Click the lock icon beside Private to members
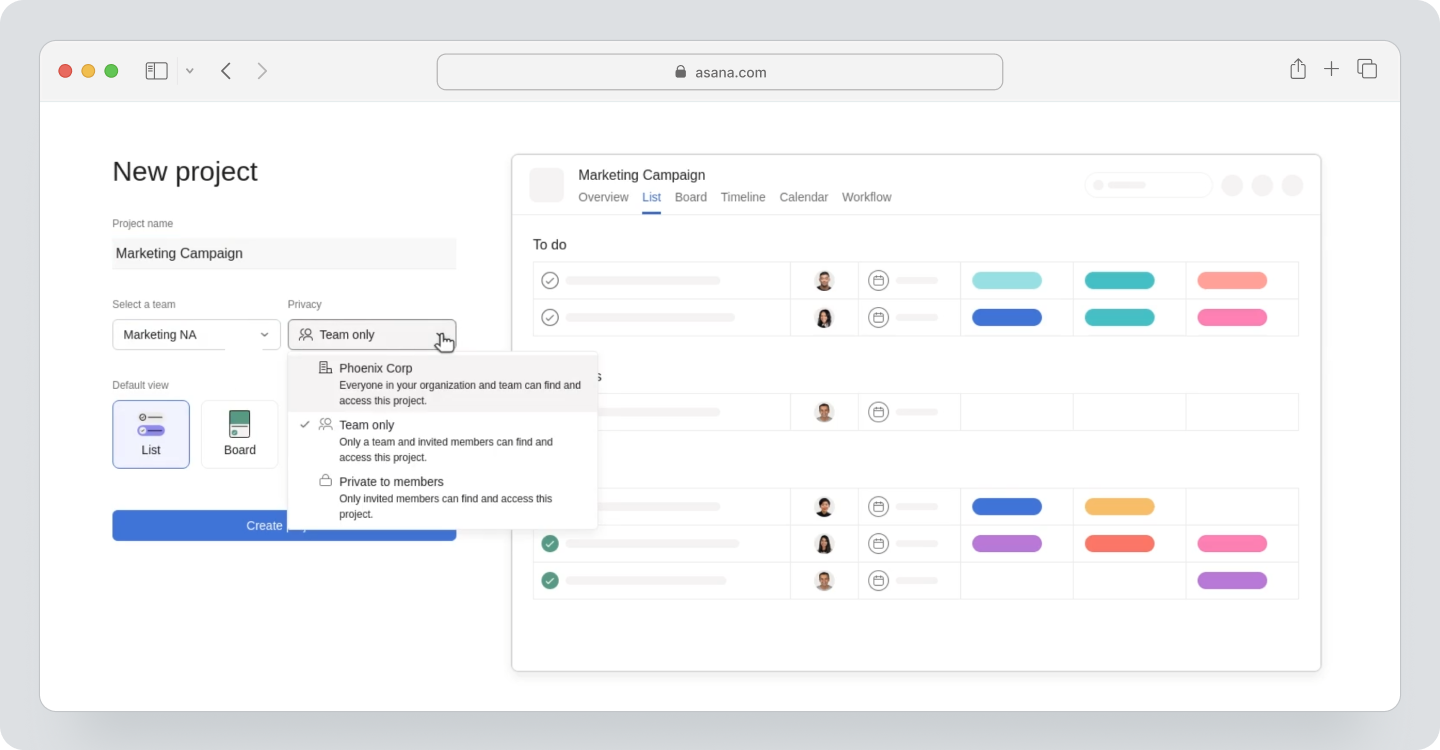1440x750 pixels. pos(325,481)
